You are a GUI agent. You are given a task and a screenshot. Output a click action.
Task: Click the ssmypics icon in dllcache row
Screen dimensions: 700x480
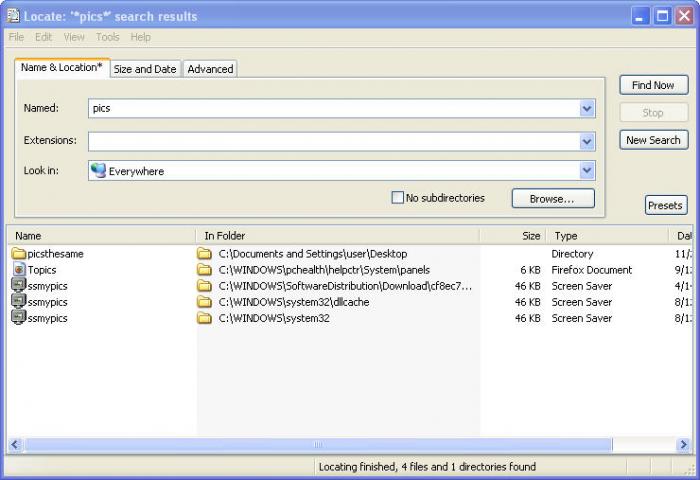(19, 301)
